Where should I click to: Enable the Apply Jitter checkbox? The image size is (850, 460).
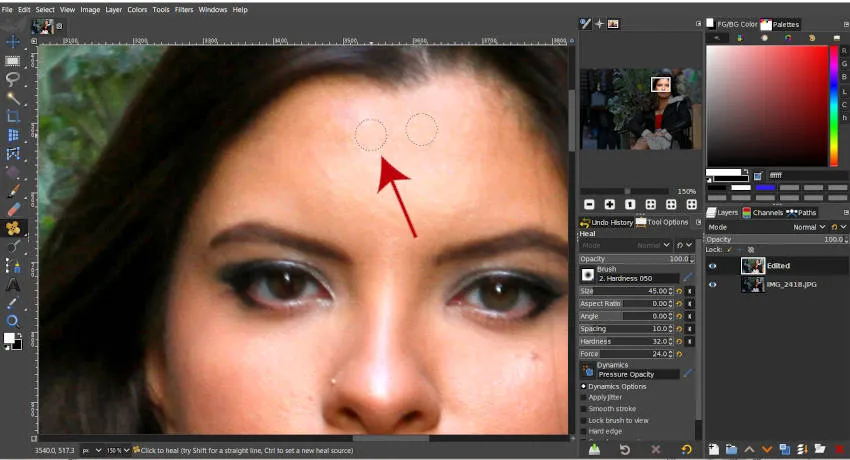pyautogui.click(x=585, y=397)
